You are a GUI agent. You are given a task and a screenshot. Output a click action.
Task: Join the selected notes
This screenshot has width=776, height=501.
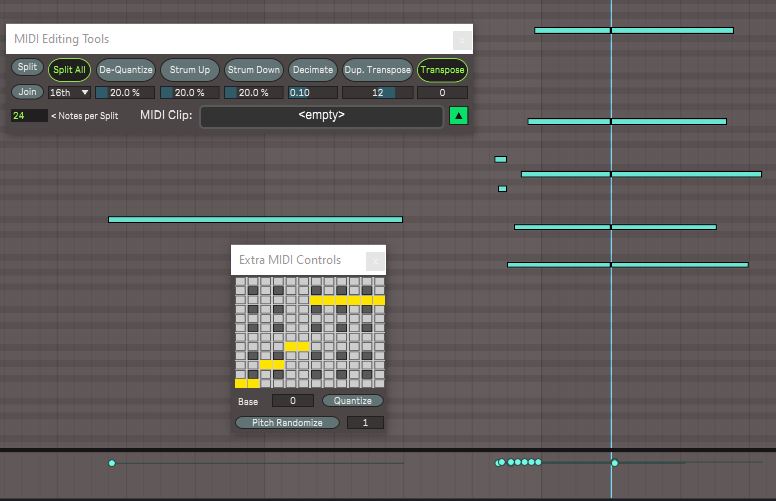coord(27,92)
